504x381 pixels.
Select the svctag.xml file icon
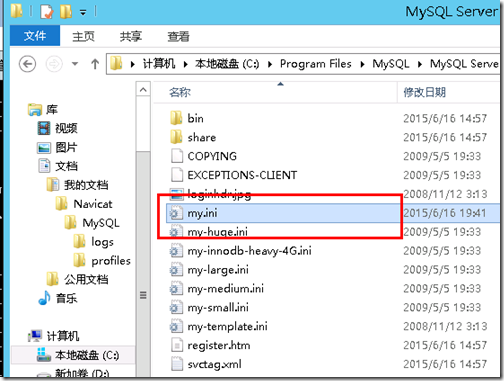177,364
